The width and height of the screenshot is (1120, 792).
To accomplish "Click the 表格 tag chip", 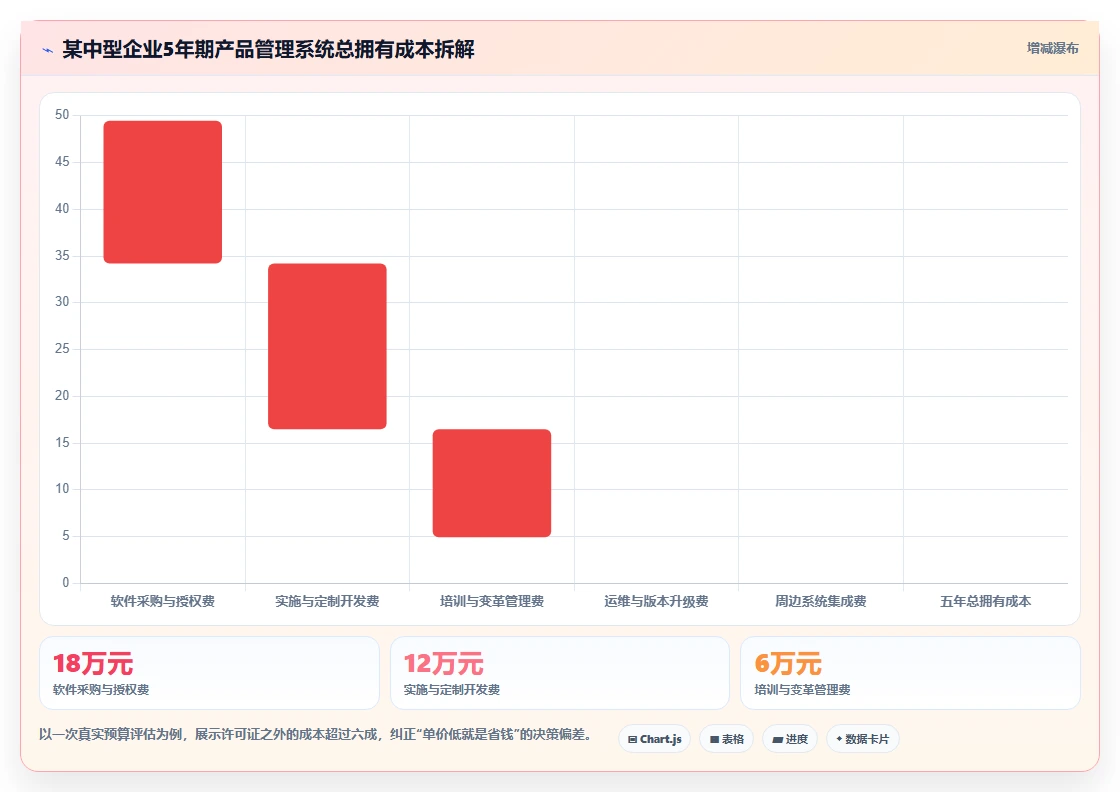I will (726, 739).
